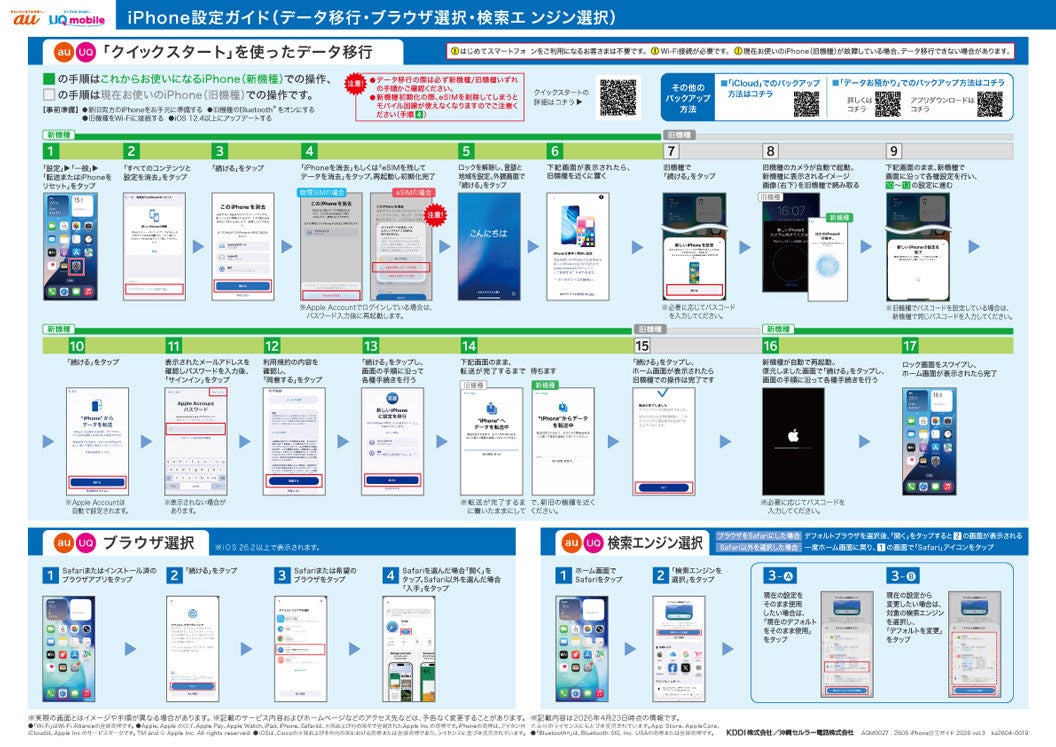
Task: Click the final home screen thumbnail in step 17
Action: coord(929,441)
